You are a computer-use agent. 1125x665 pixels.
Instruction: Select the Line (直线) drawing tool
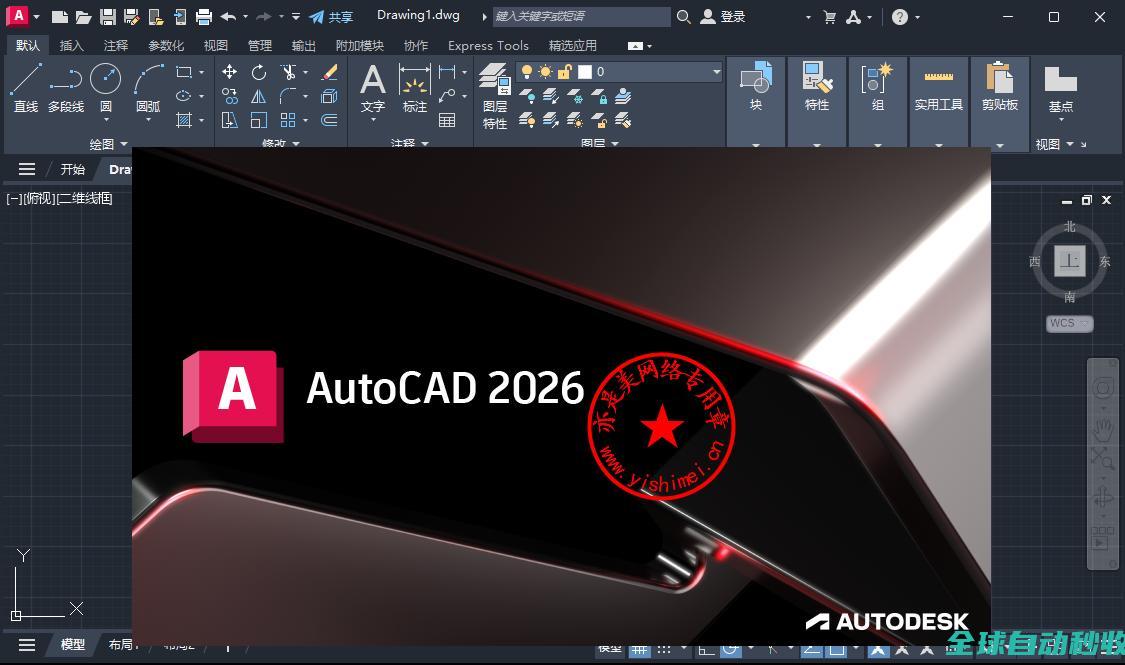(26, 85)
